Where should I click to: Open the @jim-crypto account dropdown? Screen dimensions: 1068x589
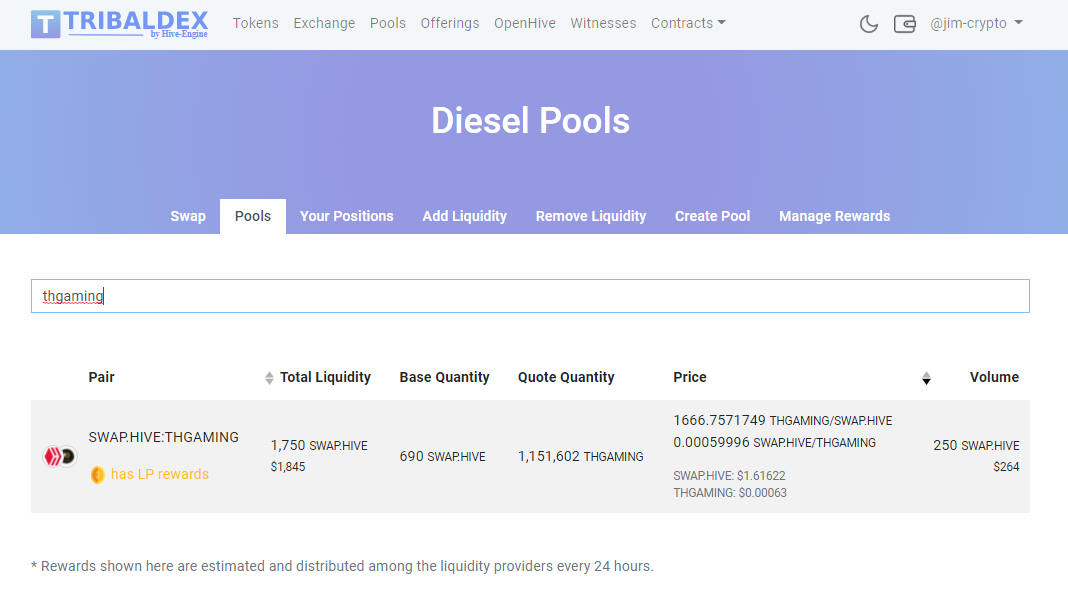975,23
